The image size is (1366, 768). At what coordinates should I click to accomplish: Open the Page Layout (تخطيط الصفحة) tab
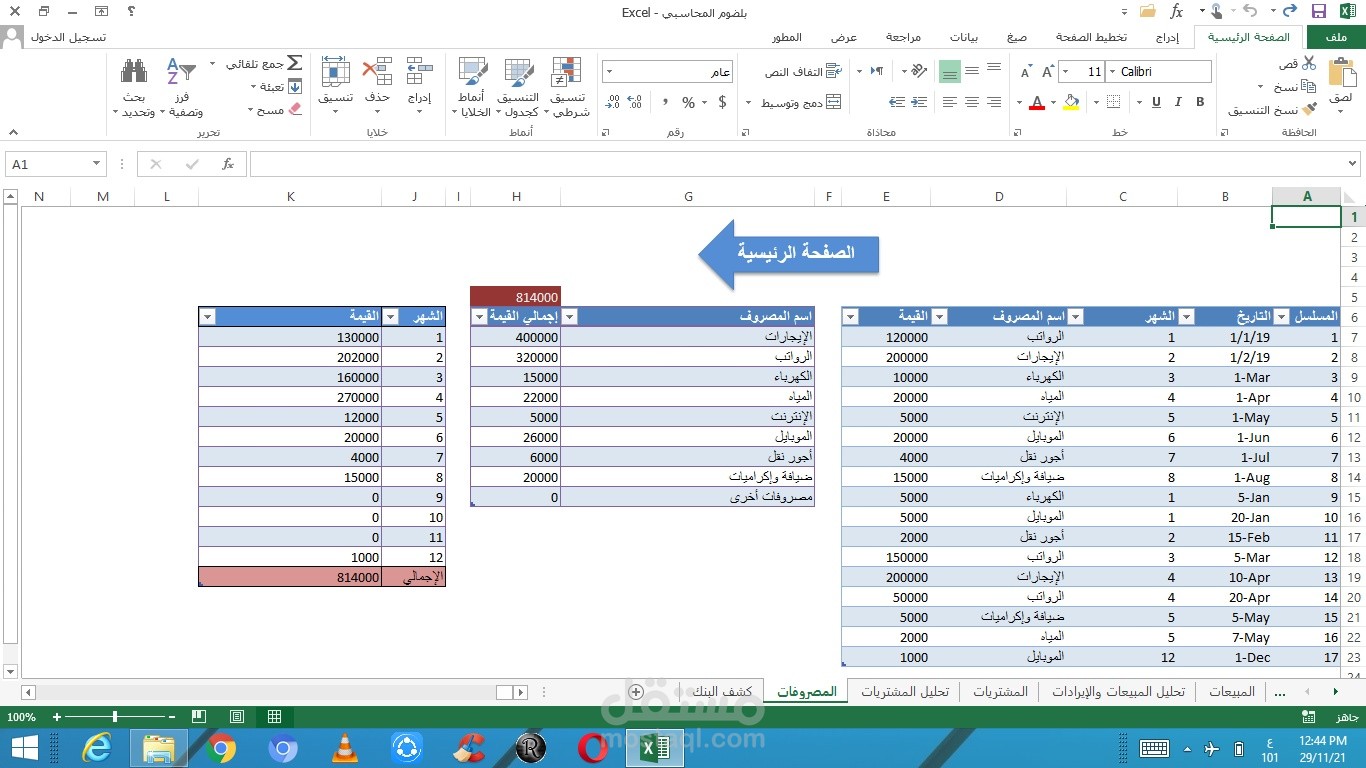click(x=1091, y=37)
